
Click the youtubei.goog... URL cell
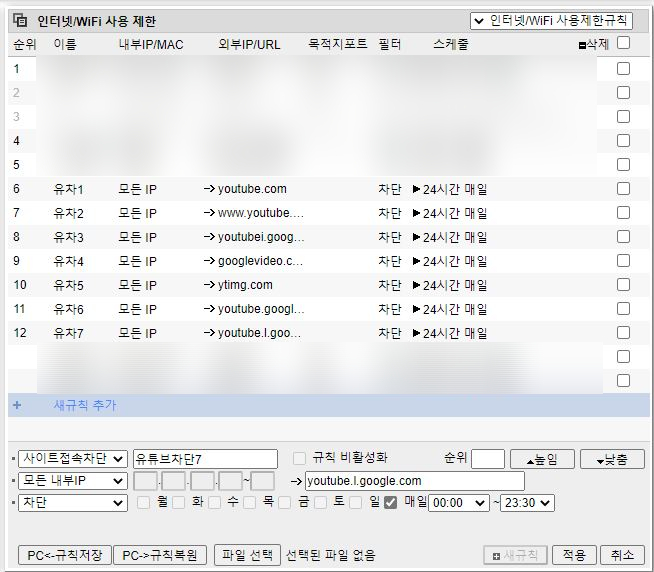point(261,237)
